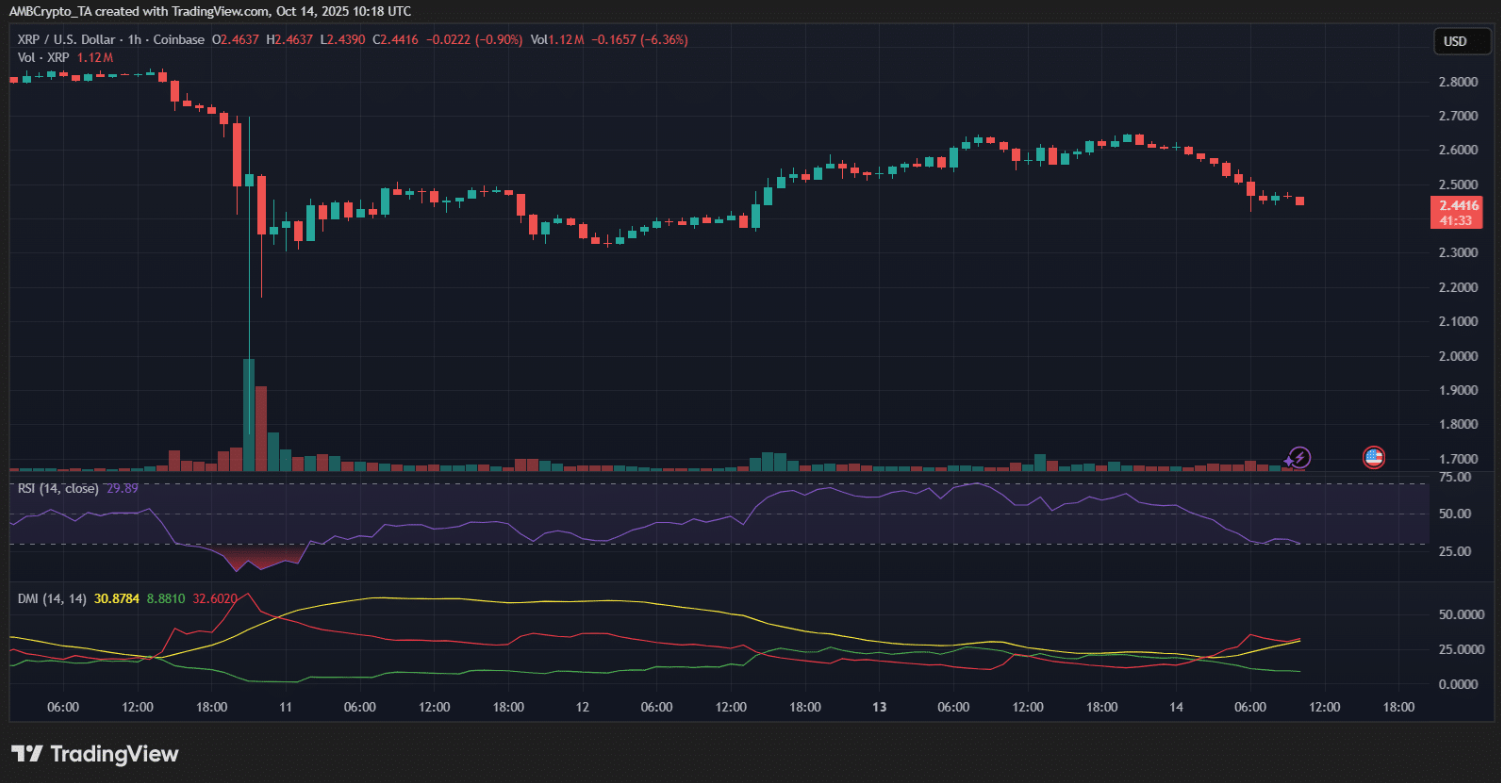Click the Vol · XRP indicator label
The width and height of the screenshot is (1501, 783).
[45, 57]
